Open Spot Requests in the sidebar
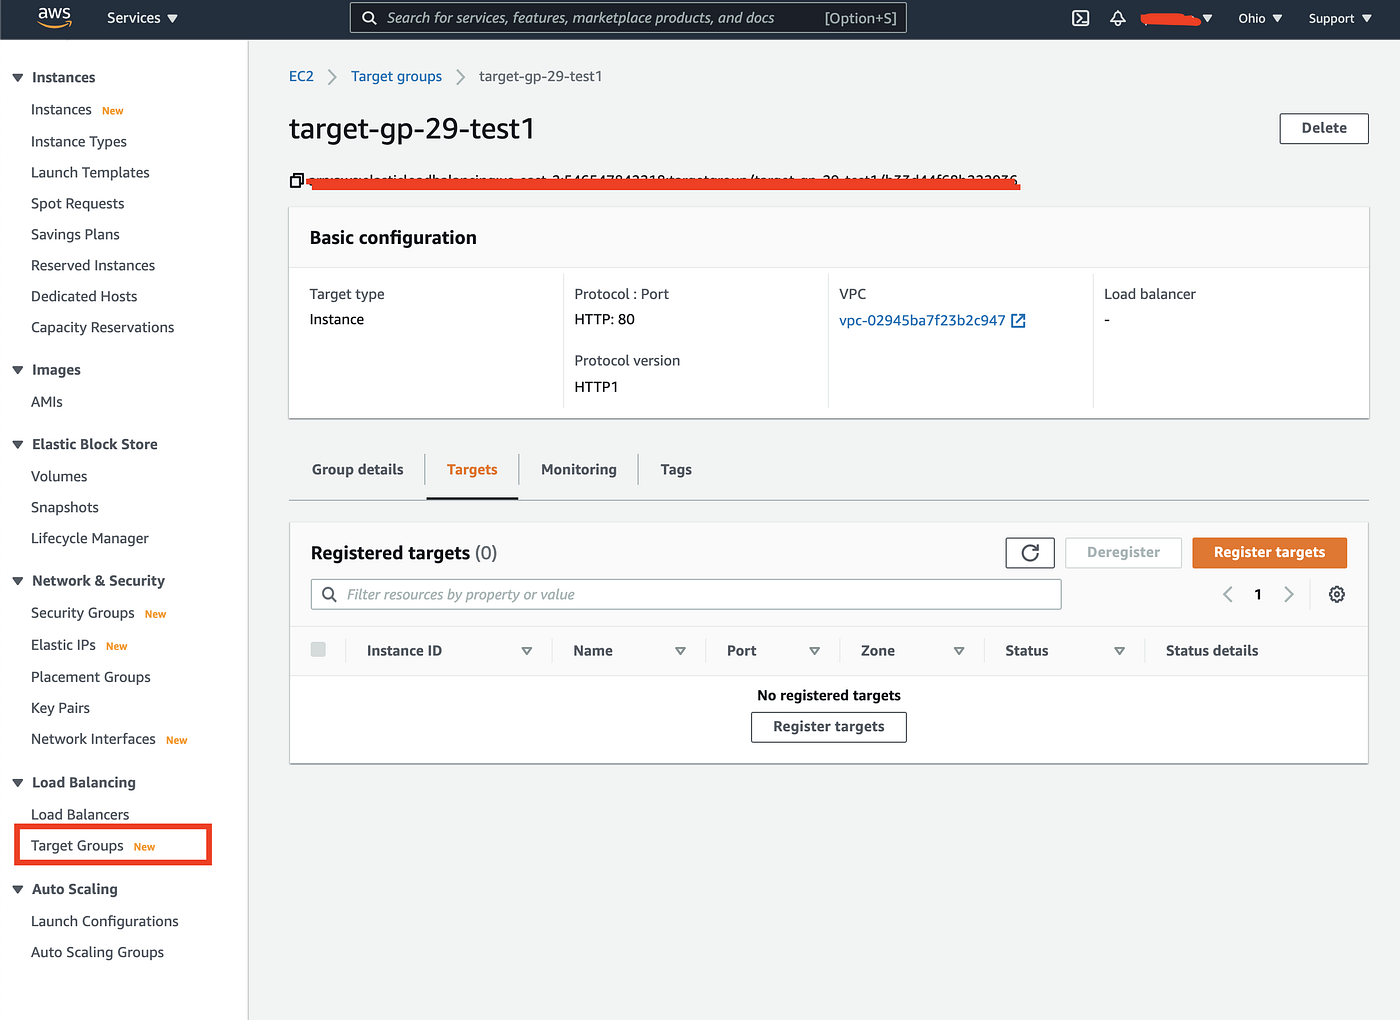Screen dimensions: 1400x1020 [78, 204]
